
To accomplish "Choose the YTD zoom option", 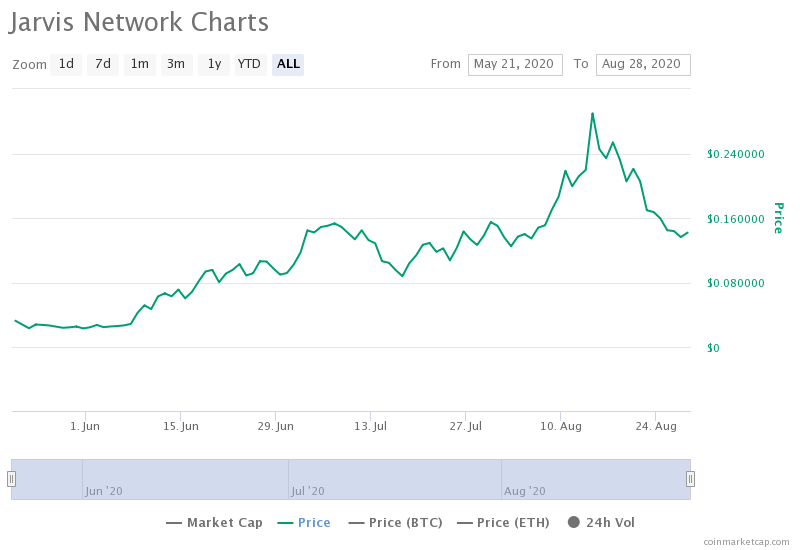I will point(250,64).
